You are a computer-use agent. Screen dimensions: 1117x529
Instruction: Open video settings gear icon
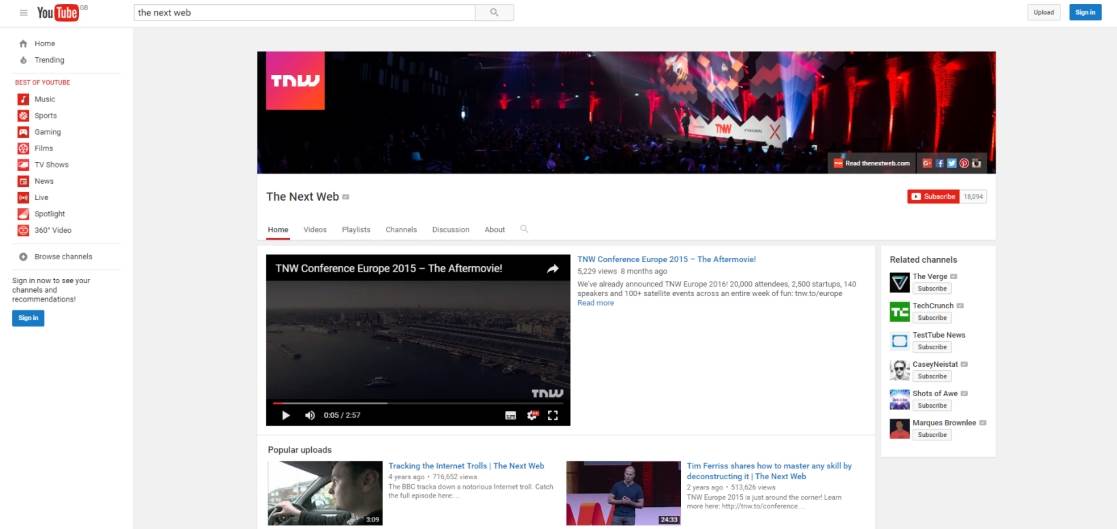click(532, 415)
